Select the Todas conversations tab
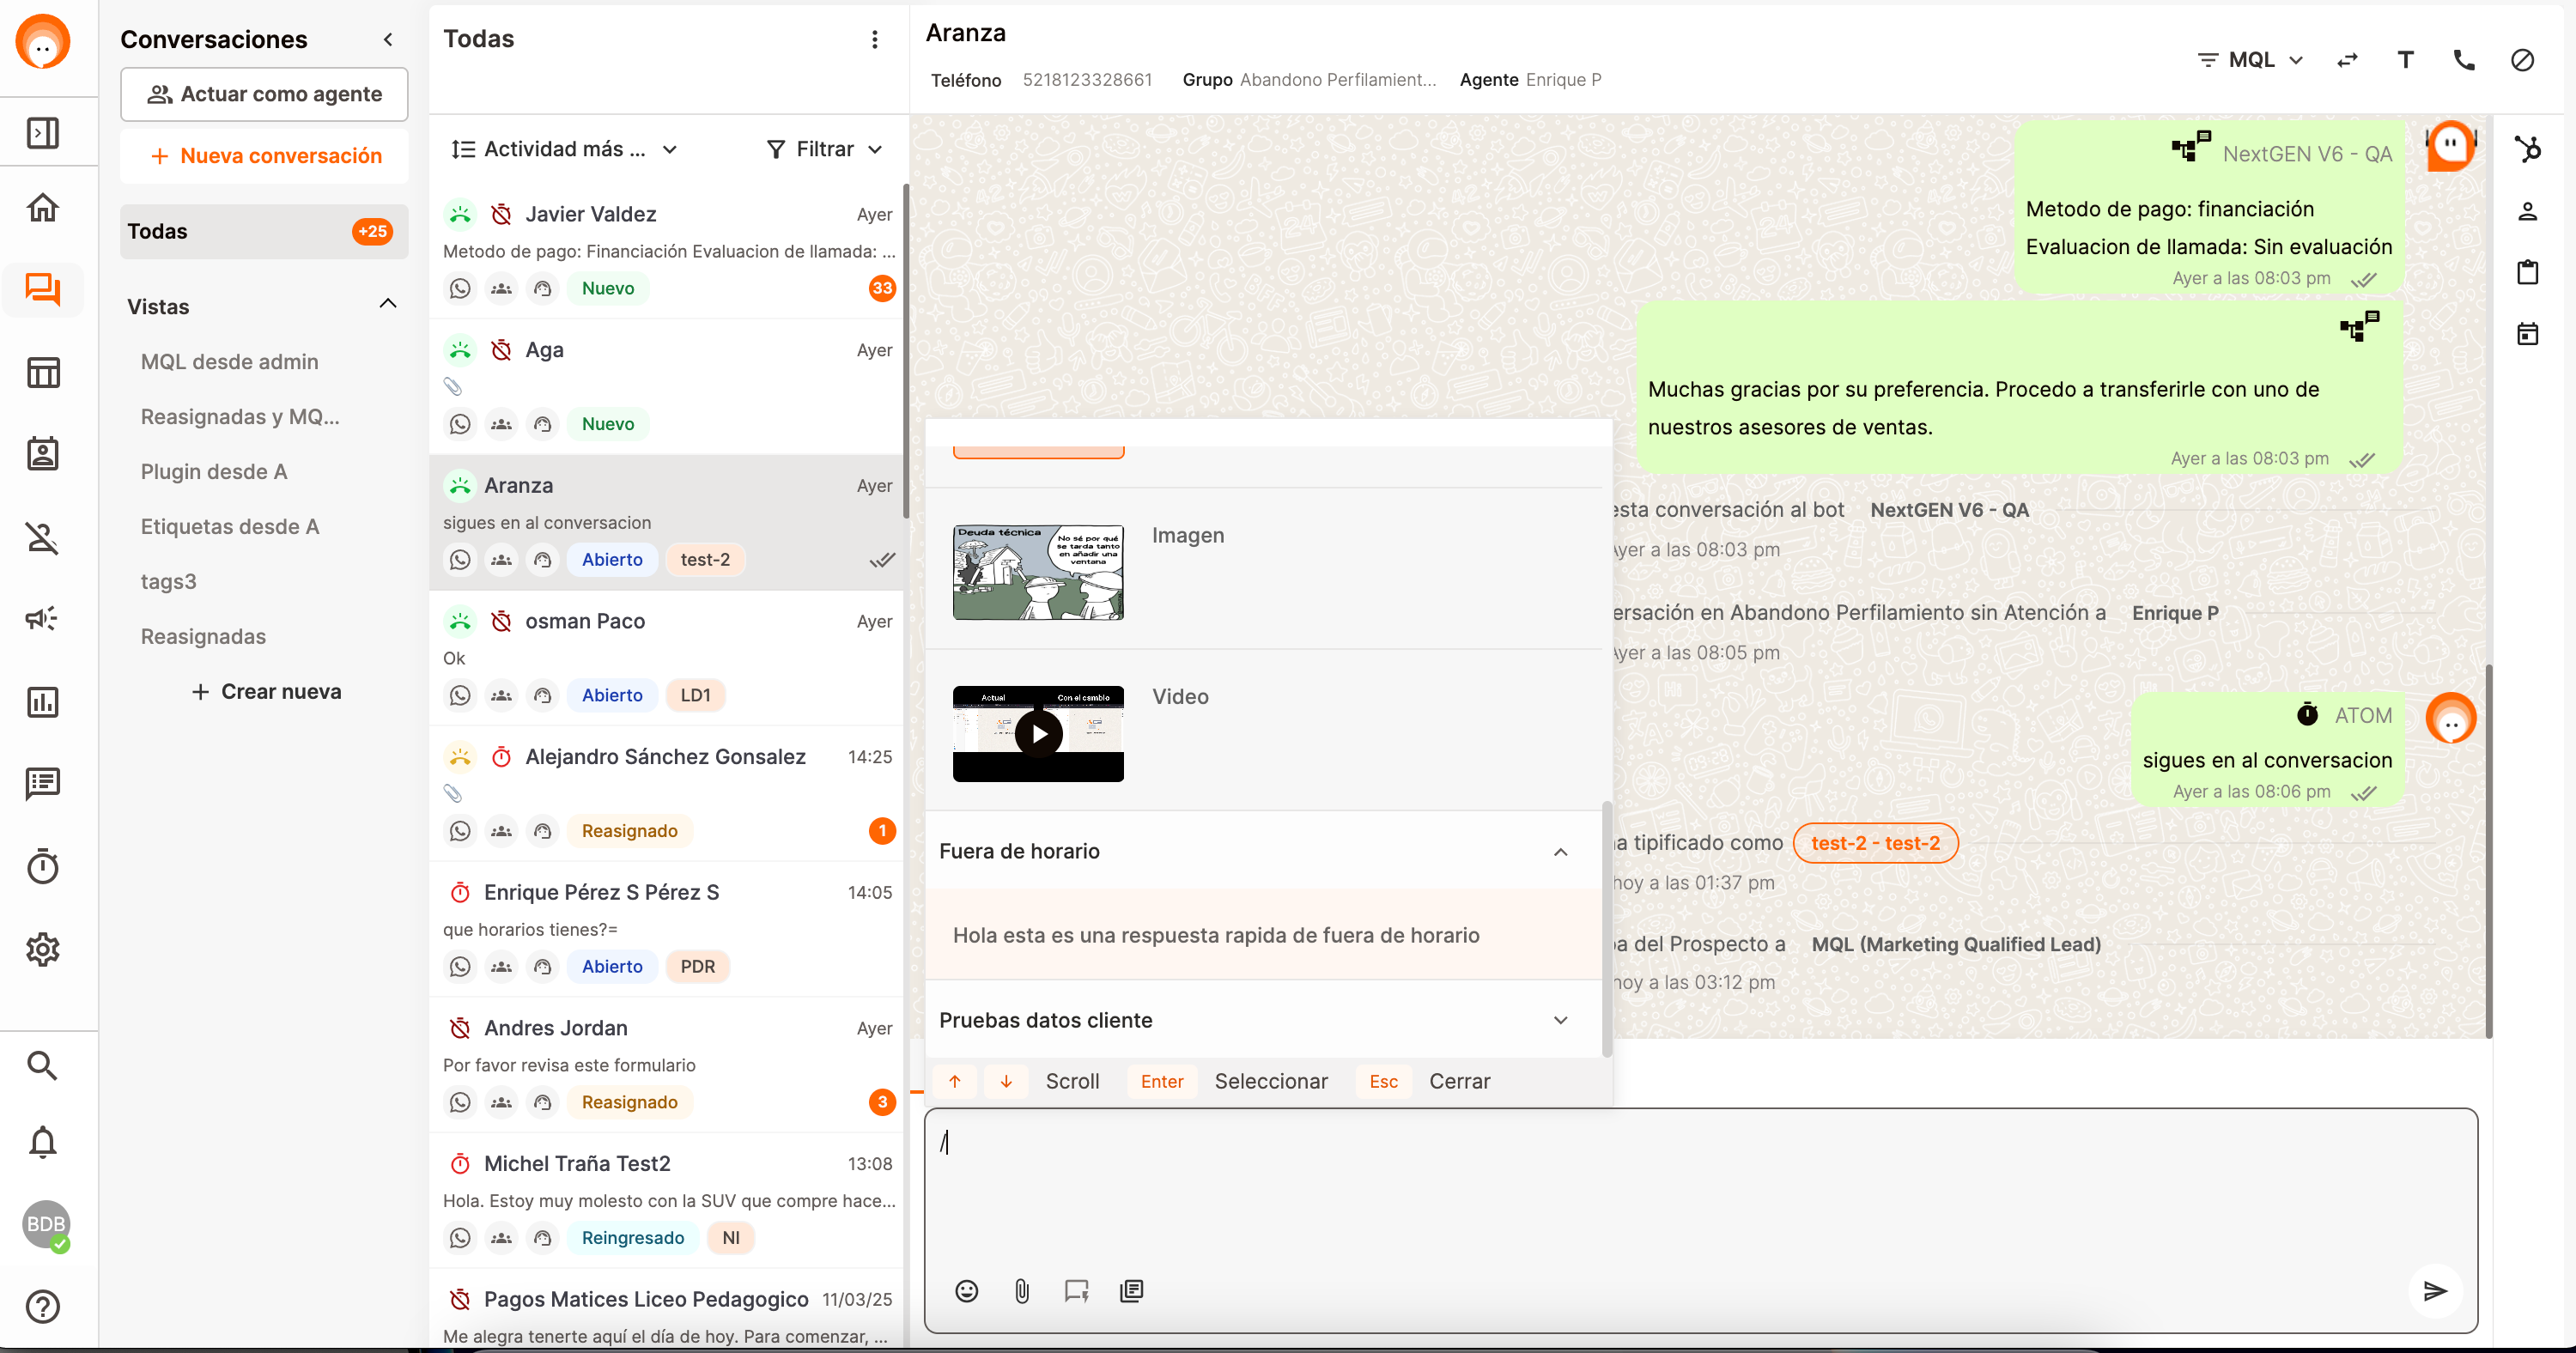 263,231
